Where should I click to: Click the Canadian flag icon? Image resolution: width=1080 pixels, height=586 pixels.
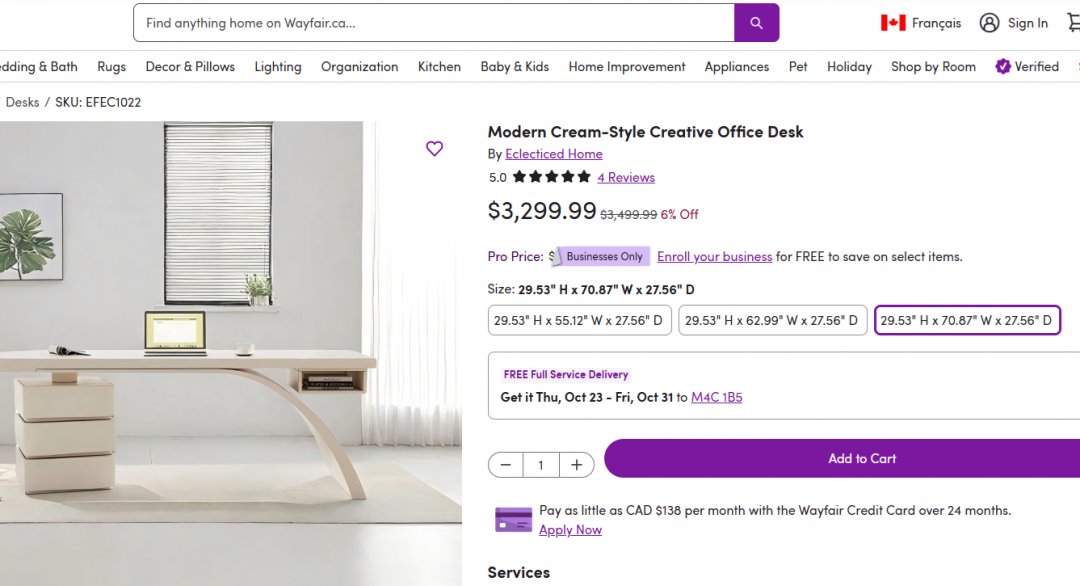[x=893, y=23]
